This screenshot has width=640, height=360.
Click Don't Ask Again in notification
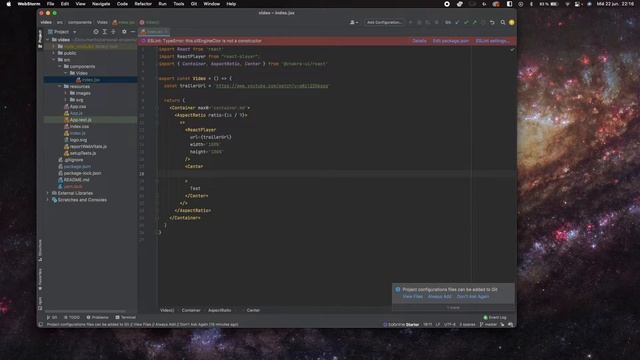coord(473,297)
